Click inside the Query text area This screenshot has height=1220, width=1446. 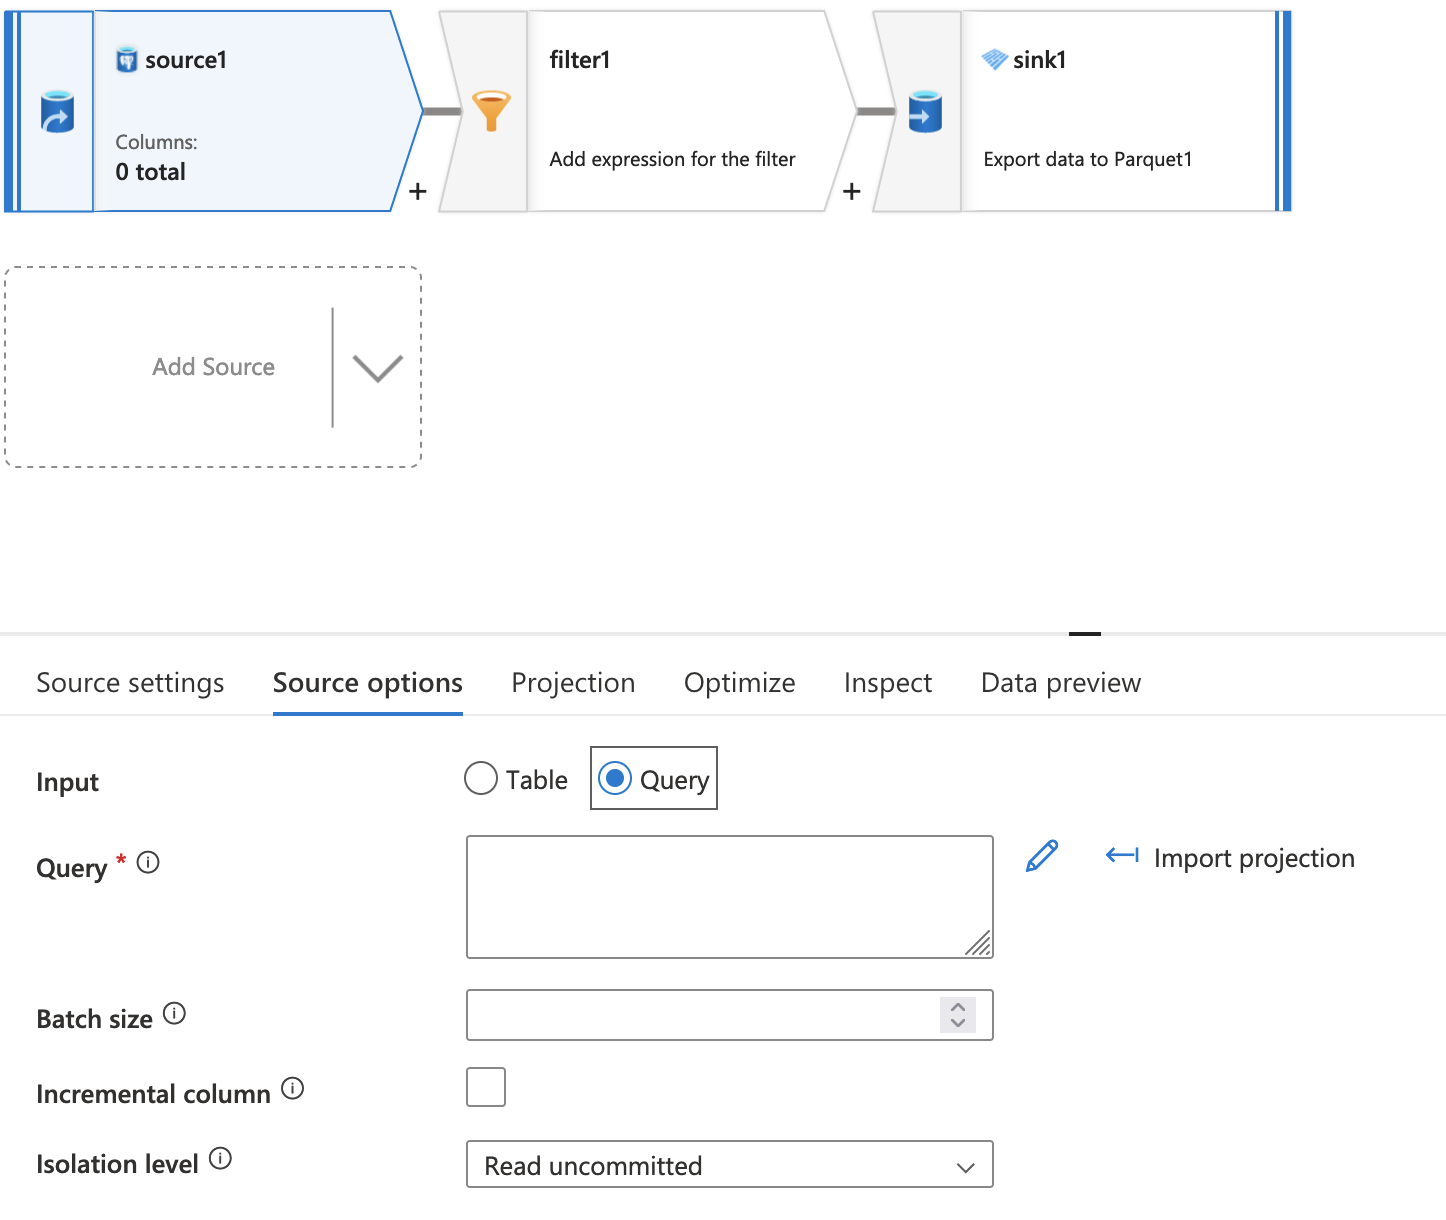pyautogui.click(x=729, y=896)
